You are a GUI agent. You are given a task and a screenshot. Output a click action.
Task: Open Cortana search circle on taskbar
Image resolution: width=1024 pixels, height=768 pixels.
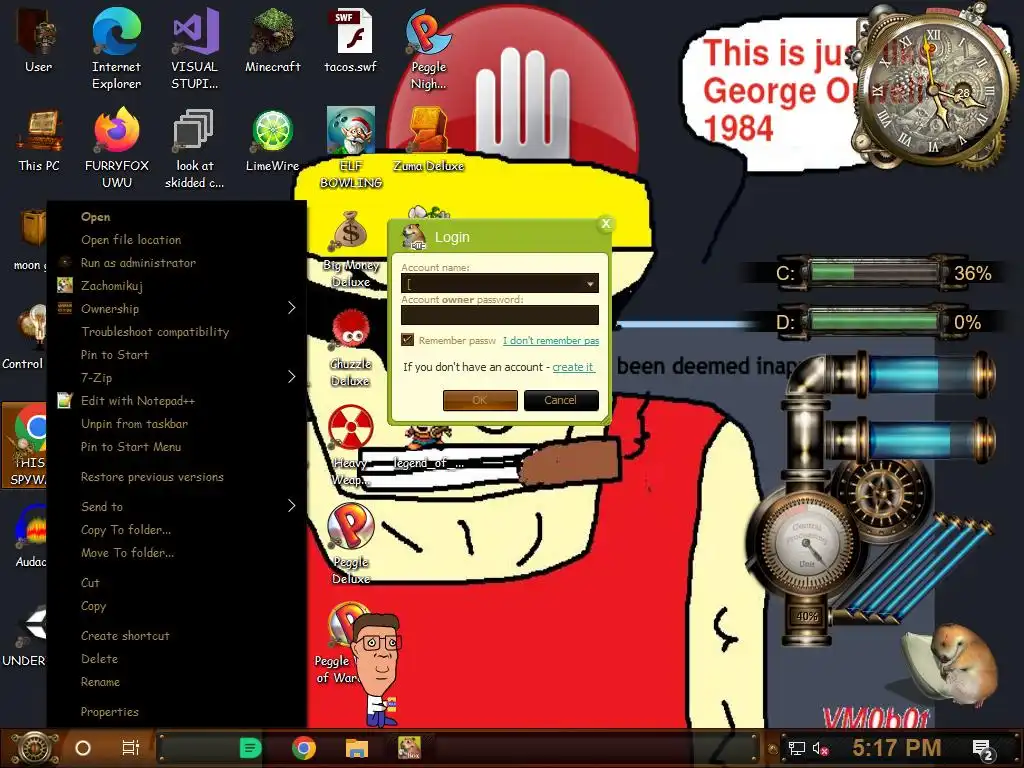tap(83, 748)
